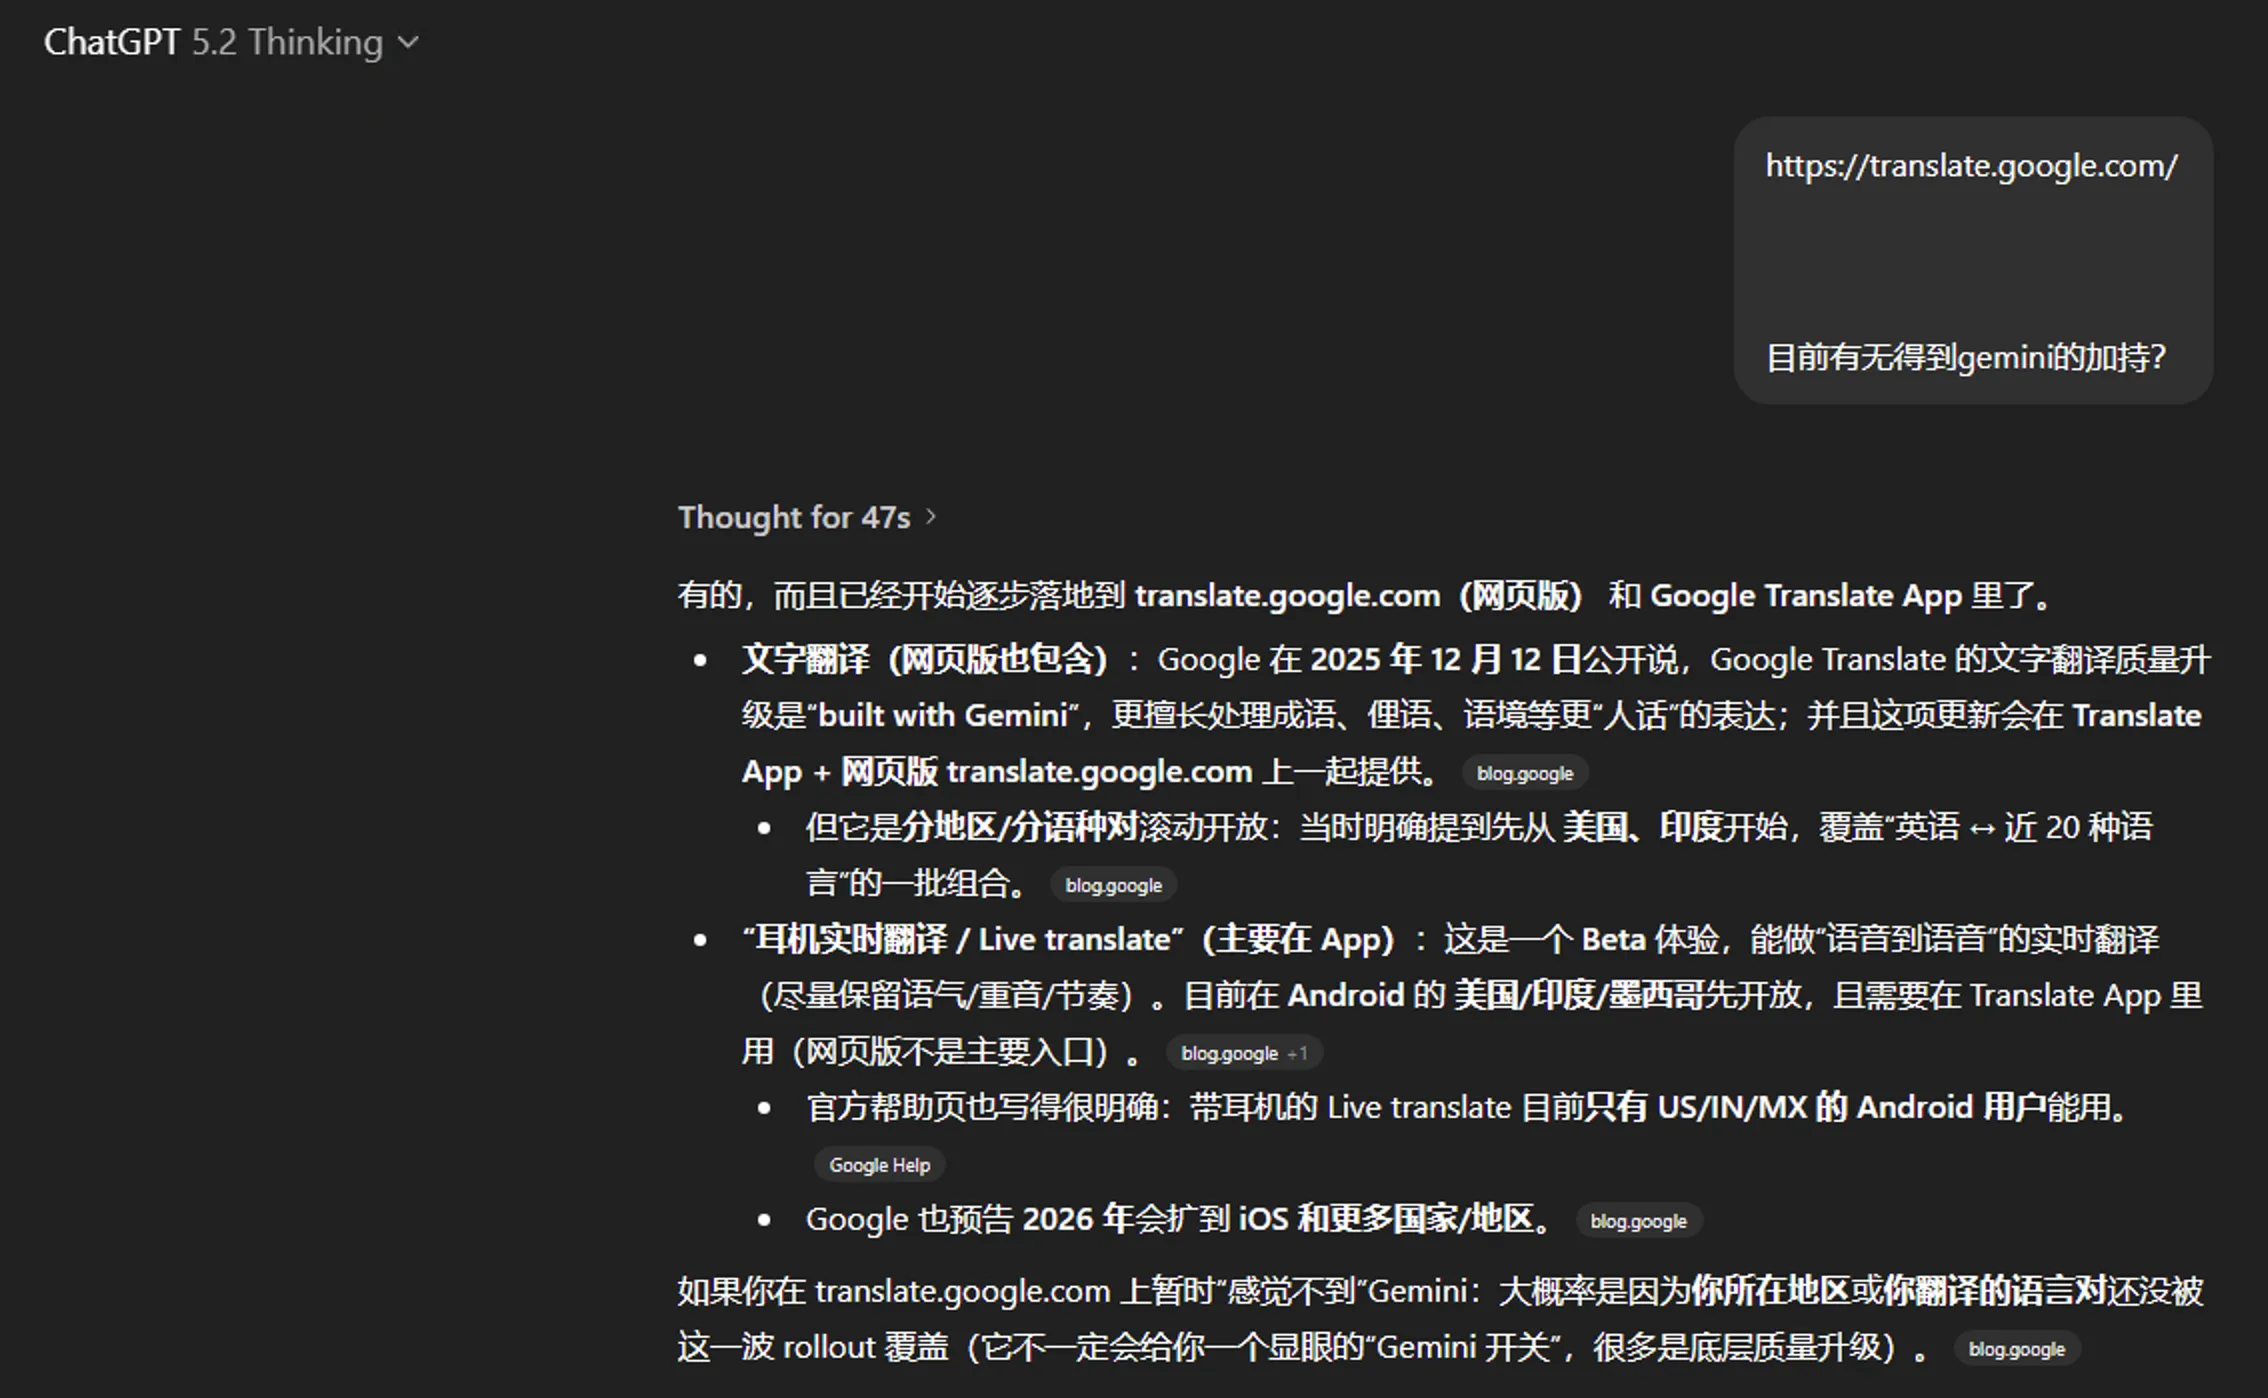Image resolution: width=2268 pixels, height=1398 pixels.
Task: Open the blog.google chip in the 分地区 sub-bullet
Action: (x=1113, y=884)
